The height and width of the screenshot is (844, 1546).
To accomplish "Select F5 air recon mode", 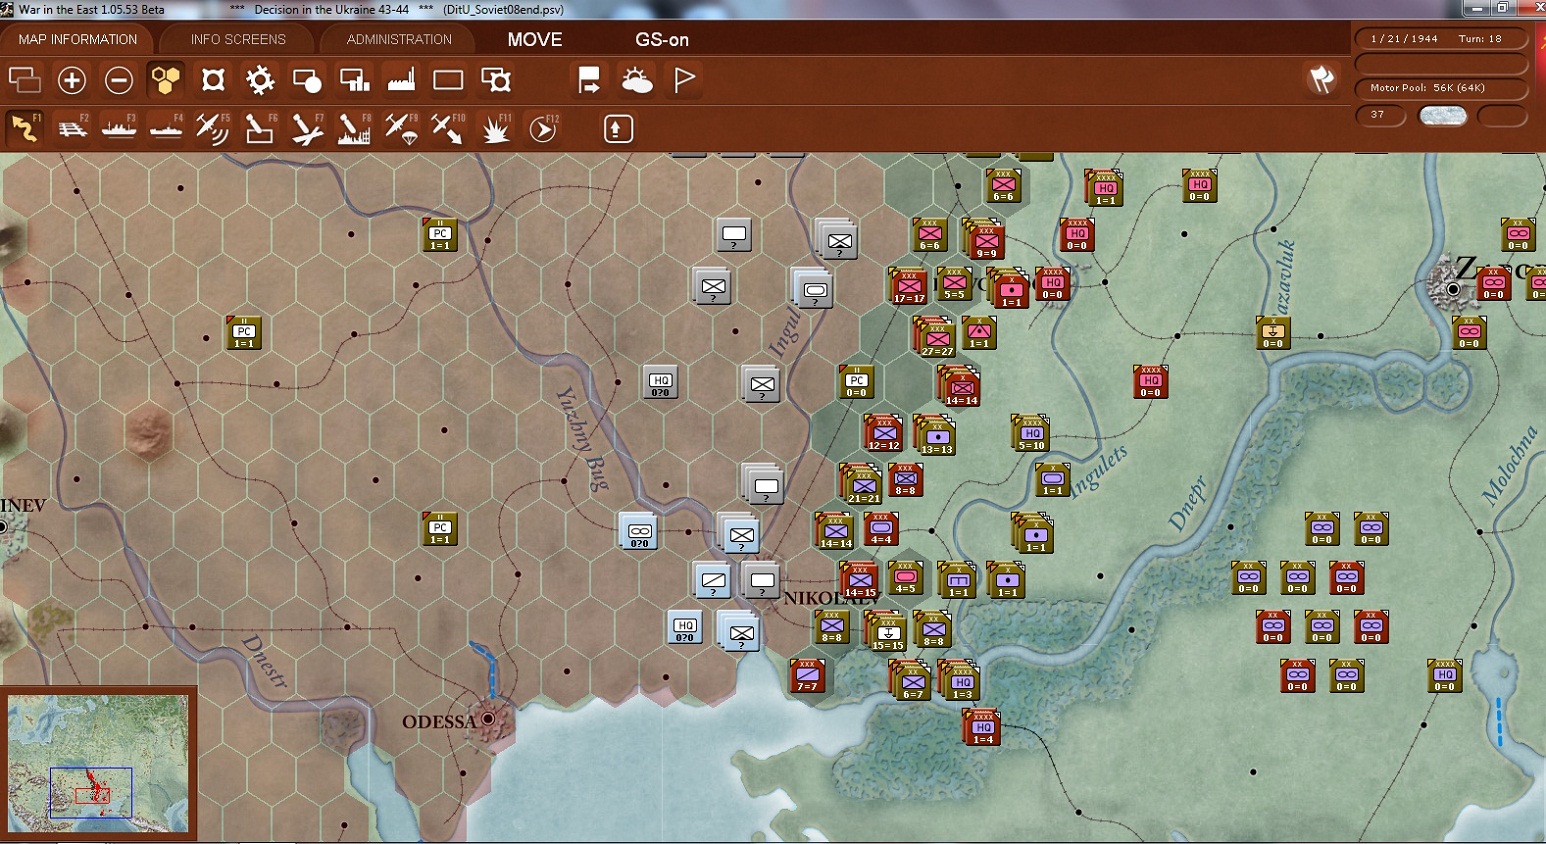I will click(212, 128).
